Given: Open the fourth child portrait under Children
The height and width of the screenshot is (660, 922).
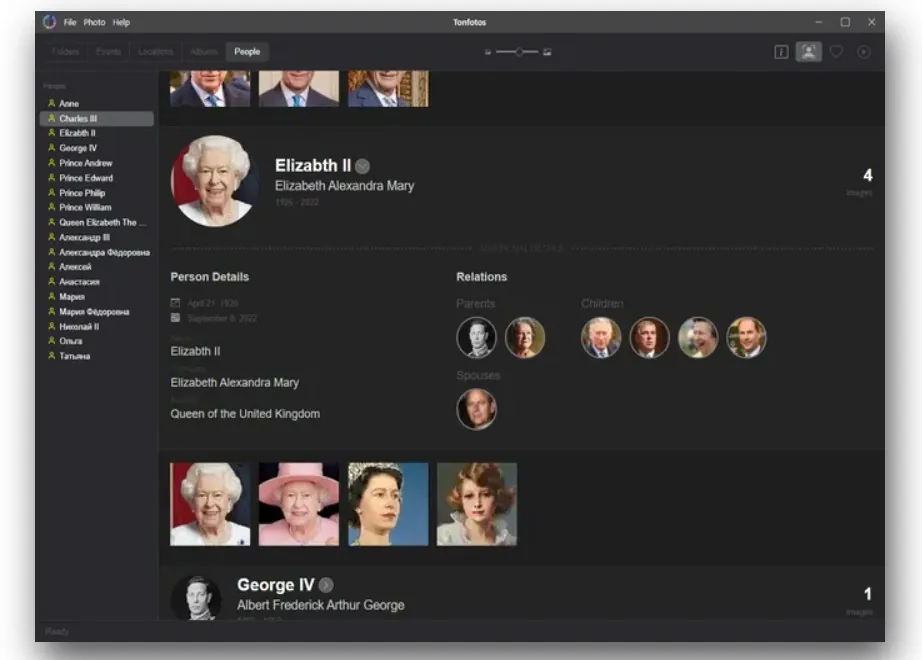Looking at the screenshot, I should [x=746, y=338].
